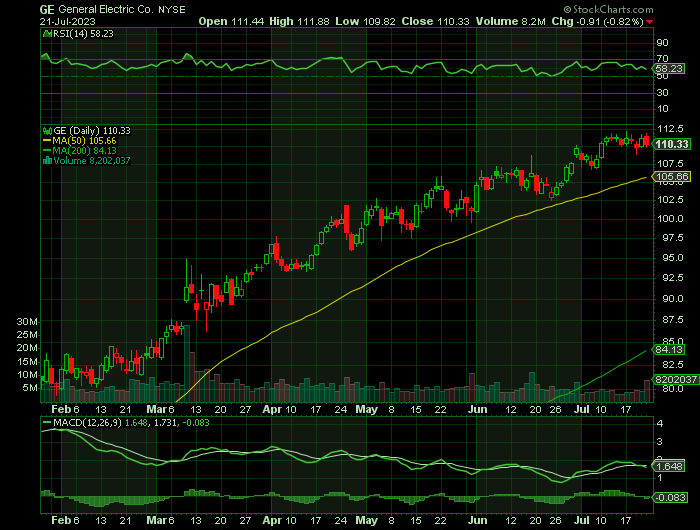Viewport: 700px width, 530px height.
Task: Click the 84.13 MA(200) axis tag
Action: click(x=669, y=350)
